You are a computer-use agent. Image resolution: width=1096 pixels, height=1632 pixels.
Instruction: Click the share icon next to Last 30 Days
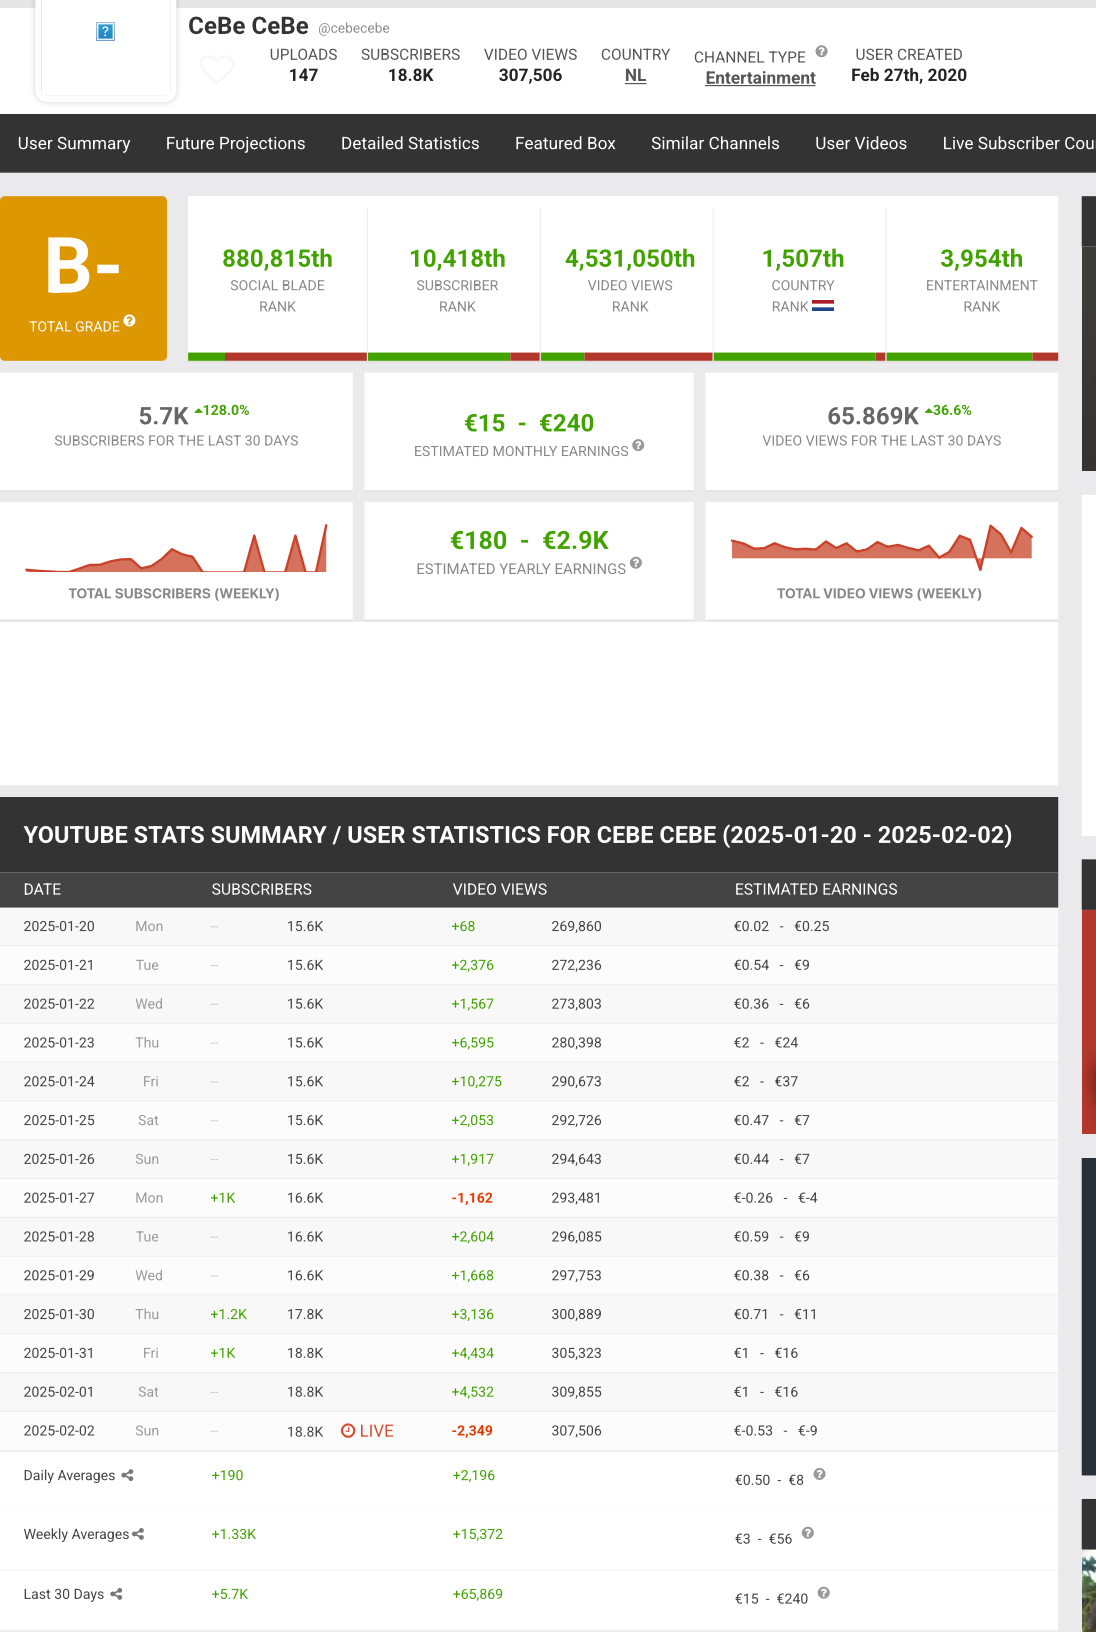(x=117, y=1594)
